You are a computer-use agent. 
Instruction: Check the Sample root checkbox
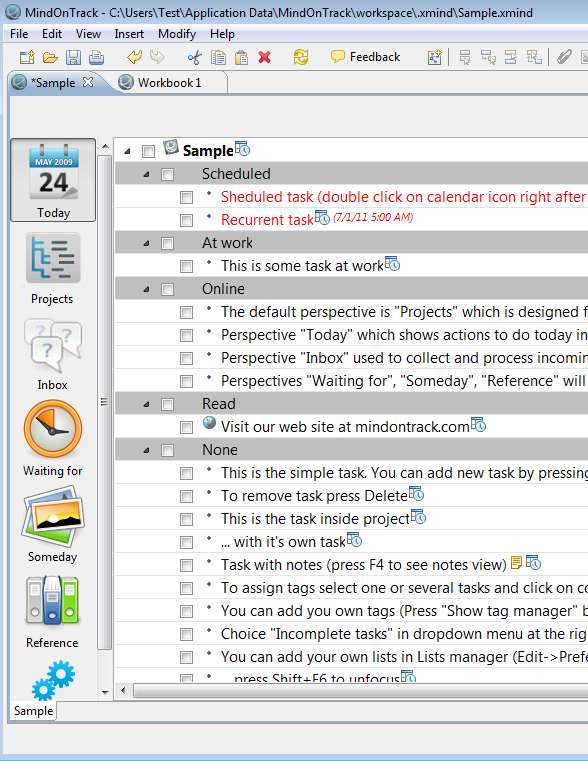(148, 151)
